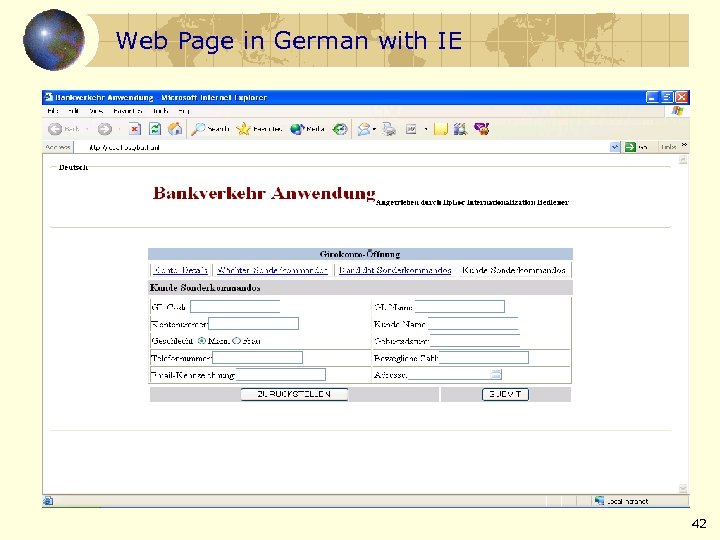Go back with the Back arrow

click(55, 129)
